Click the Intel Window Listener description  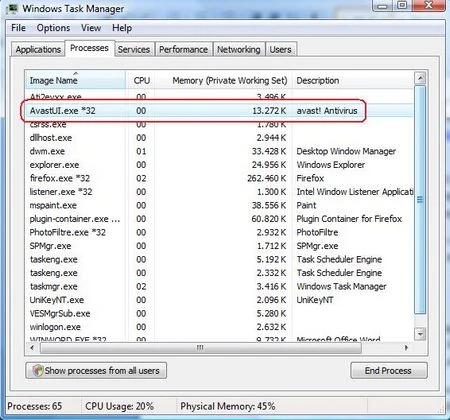click(355, 192)
